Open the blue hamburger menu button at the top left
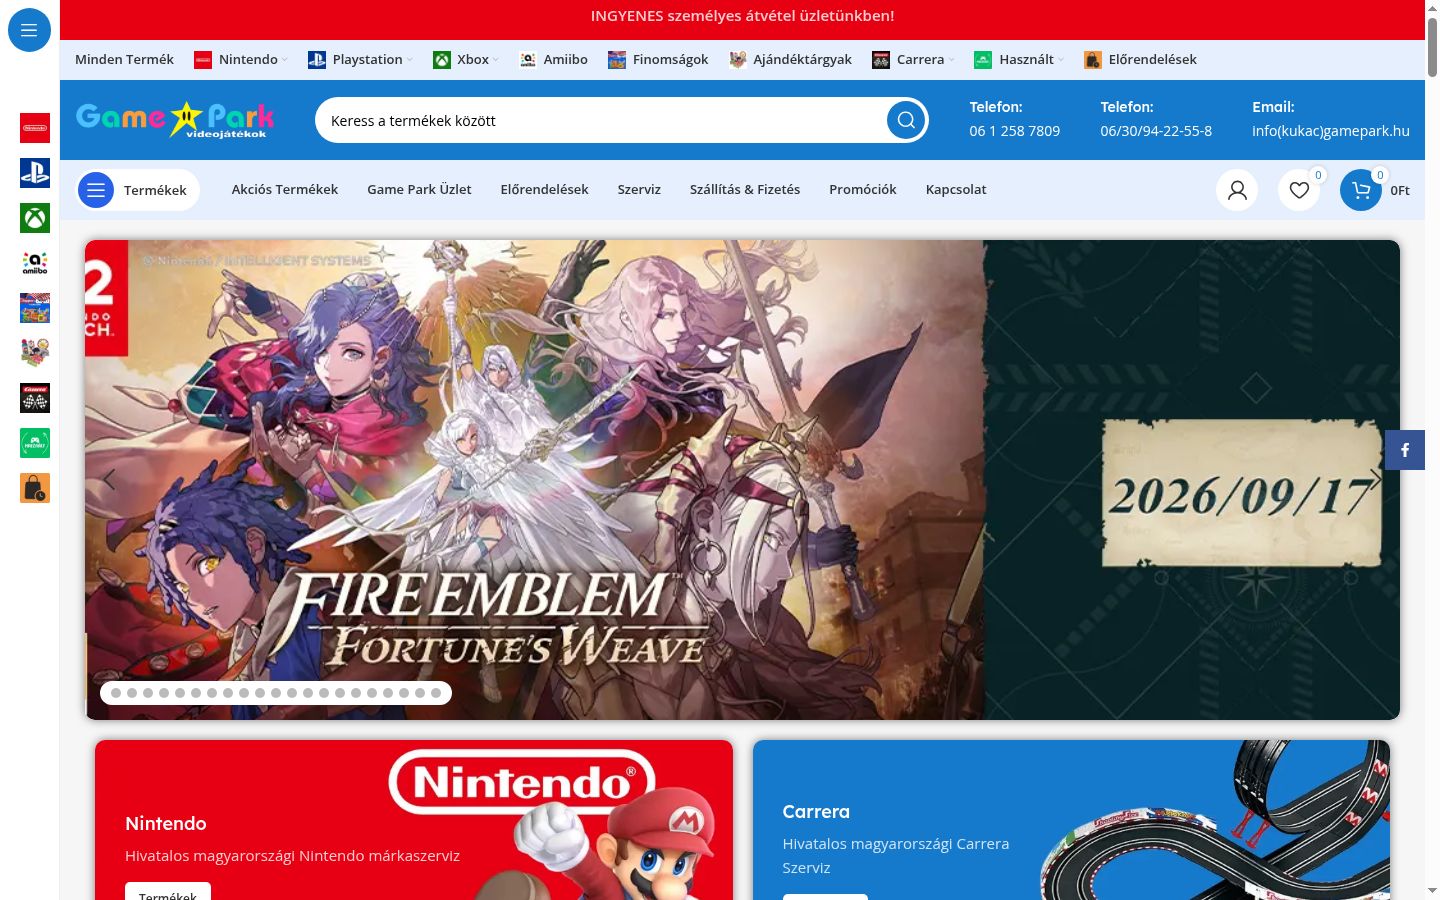The image size is (1440, 900). (29, 30)
